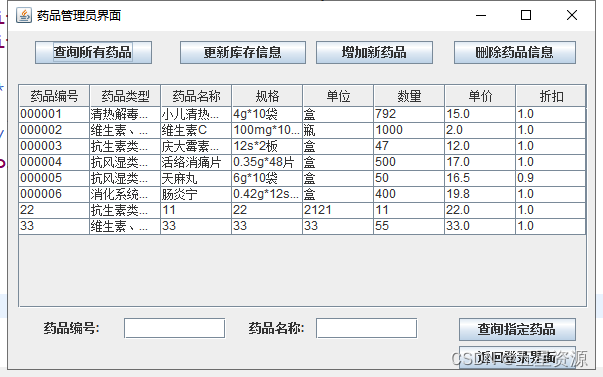This screenshot has width=603, height=377.
Task: Click the 更新库存信息 button
Action: [243, 52]
